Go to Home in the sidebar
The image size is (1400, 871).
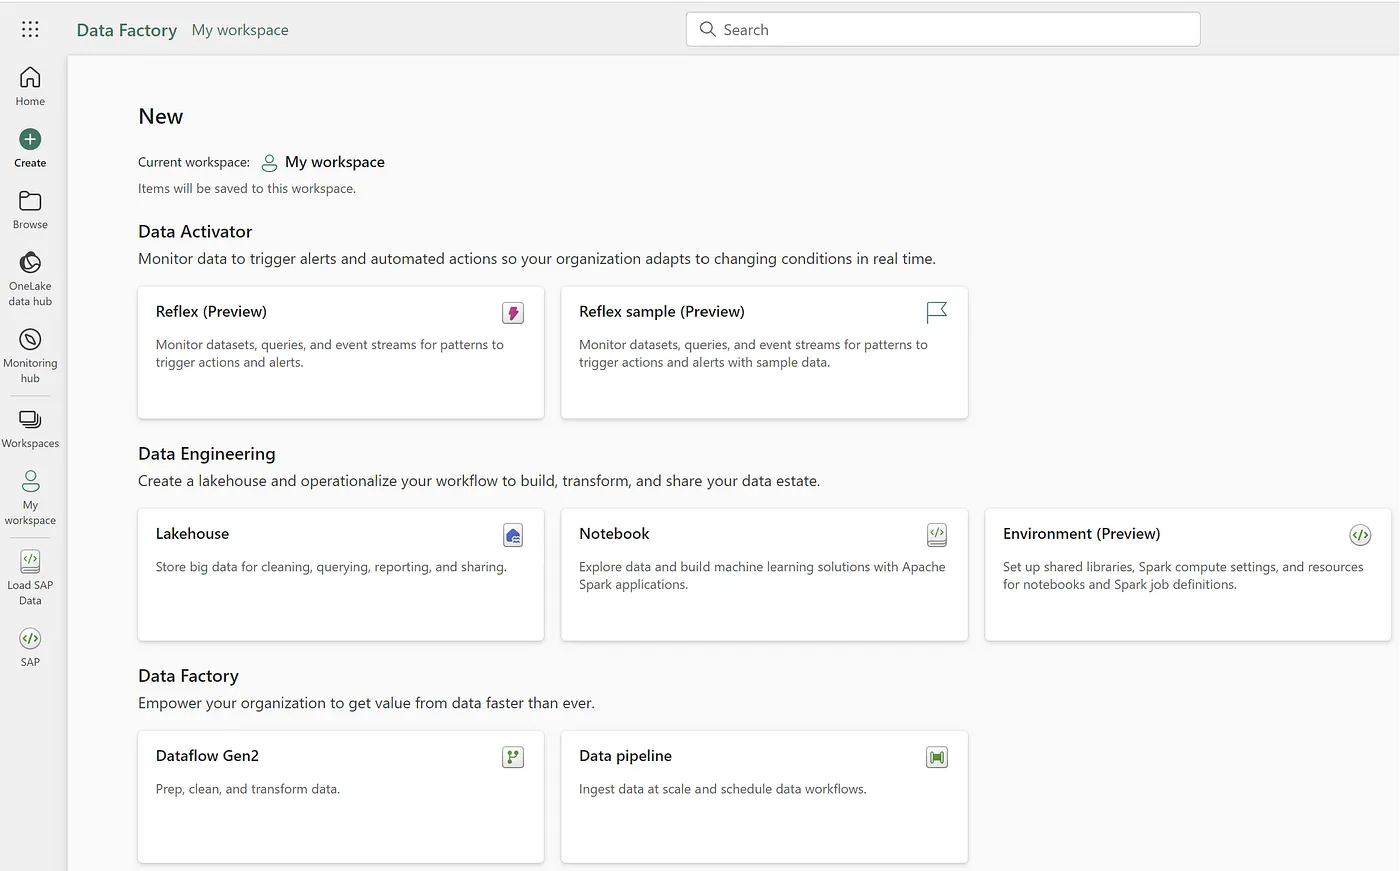[30, 86]
